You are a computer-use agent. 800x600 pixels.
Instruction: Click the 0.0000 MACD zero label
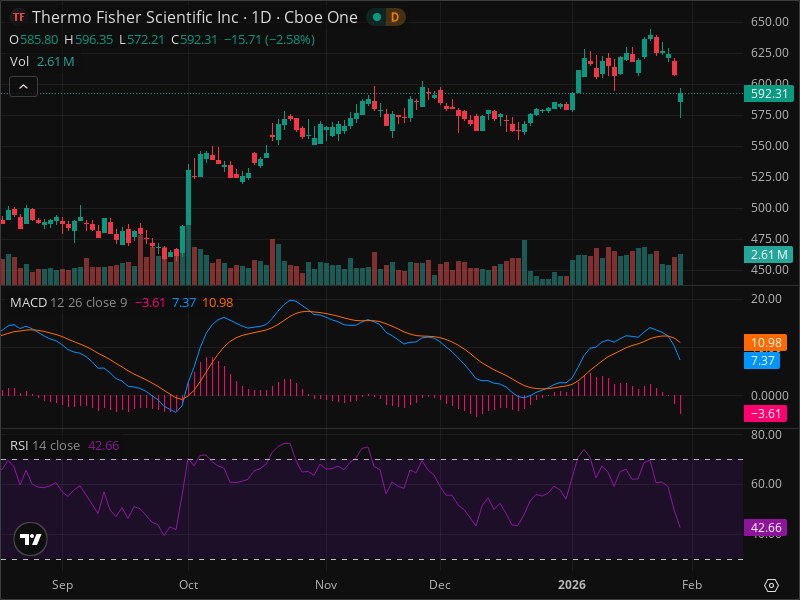(769, 396)
